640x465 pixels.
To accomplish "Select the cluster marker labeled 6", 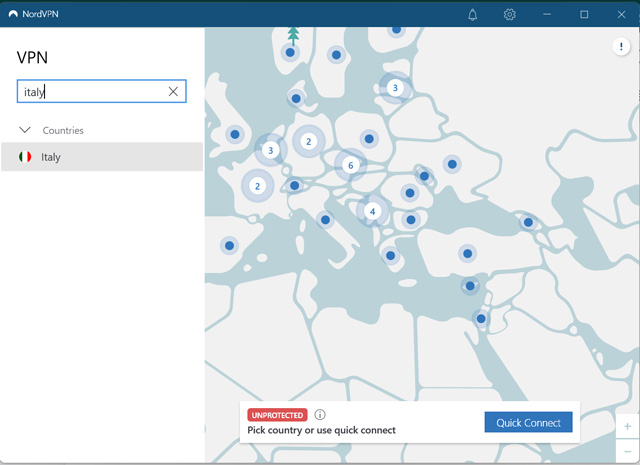I will click(350, 165).
